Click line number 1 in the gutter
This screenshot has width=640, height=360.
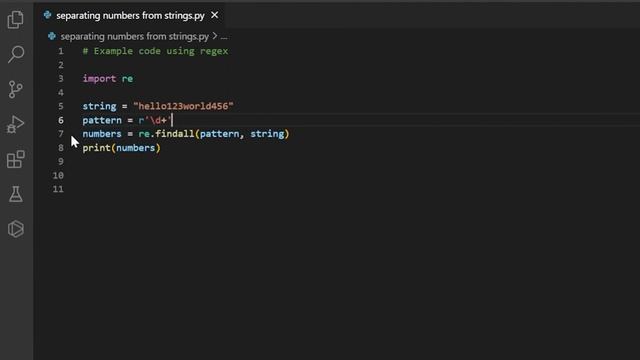(x=61, y=51)
